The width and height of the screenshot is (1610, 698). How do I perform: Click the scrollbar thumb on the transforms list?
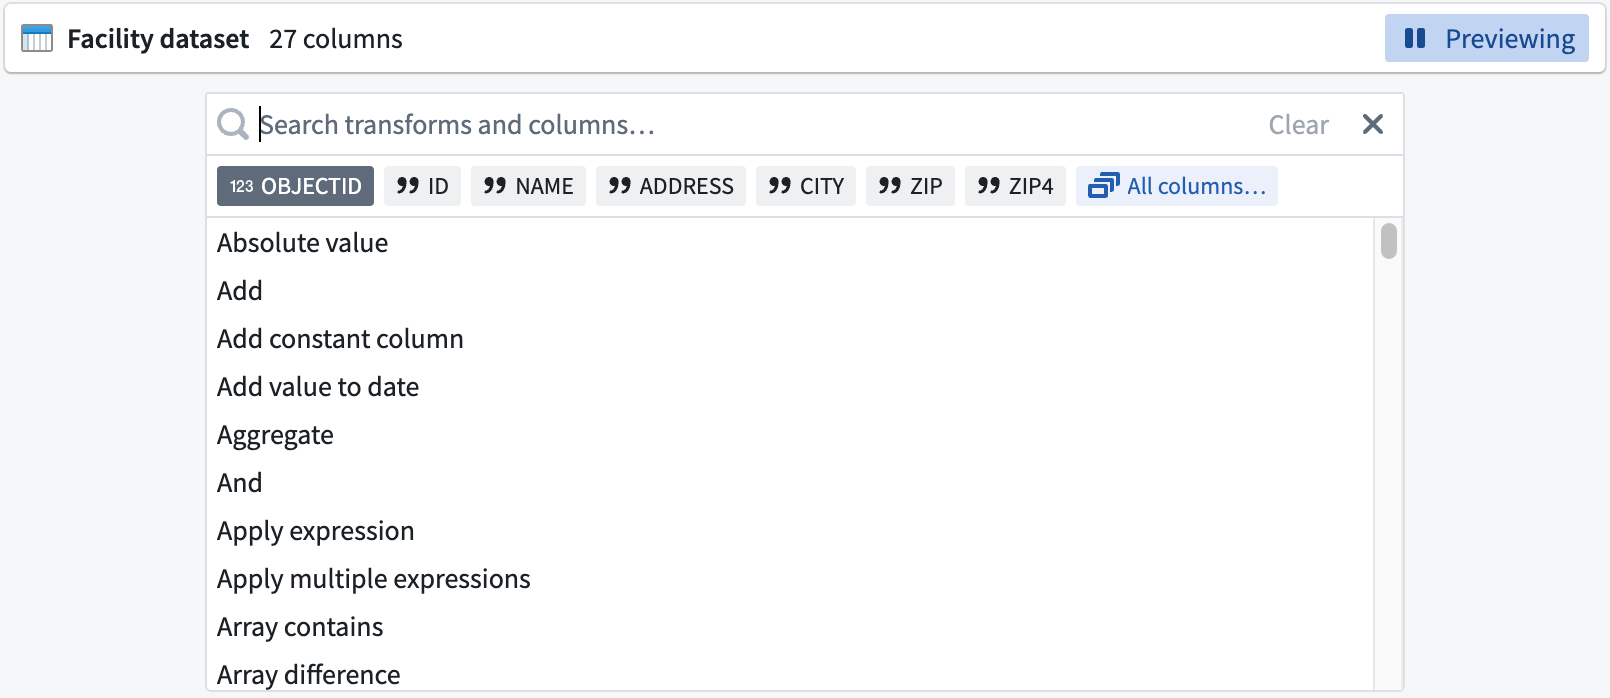click(1389, 243)
